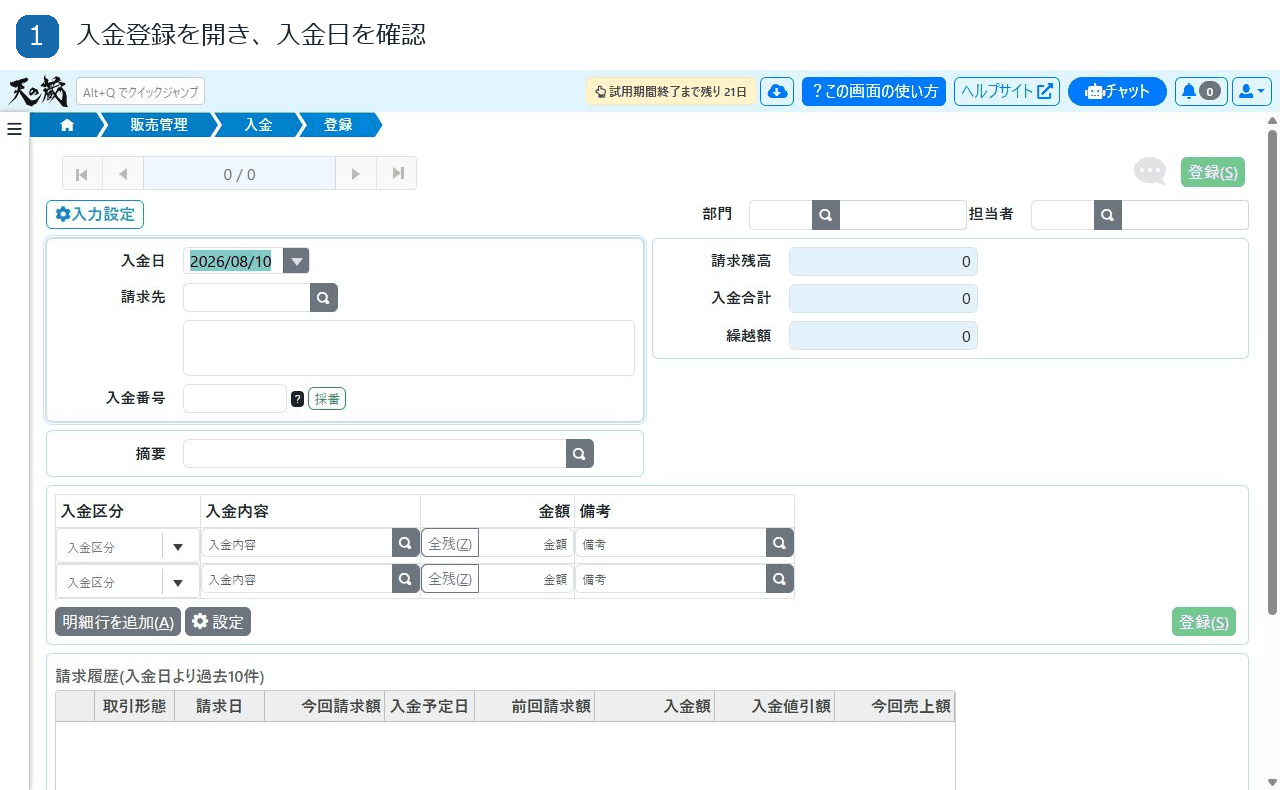
Task: Click the 請求残高 value field
Action: [x=883, y=262]
